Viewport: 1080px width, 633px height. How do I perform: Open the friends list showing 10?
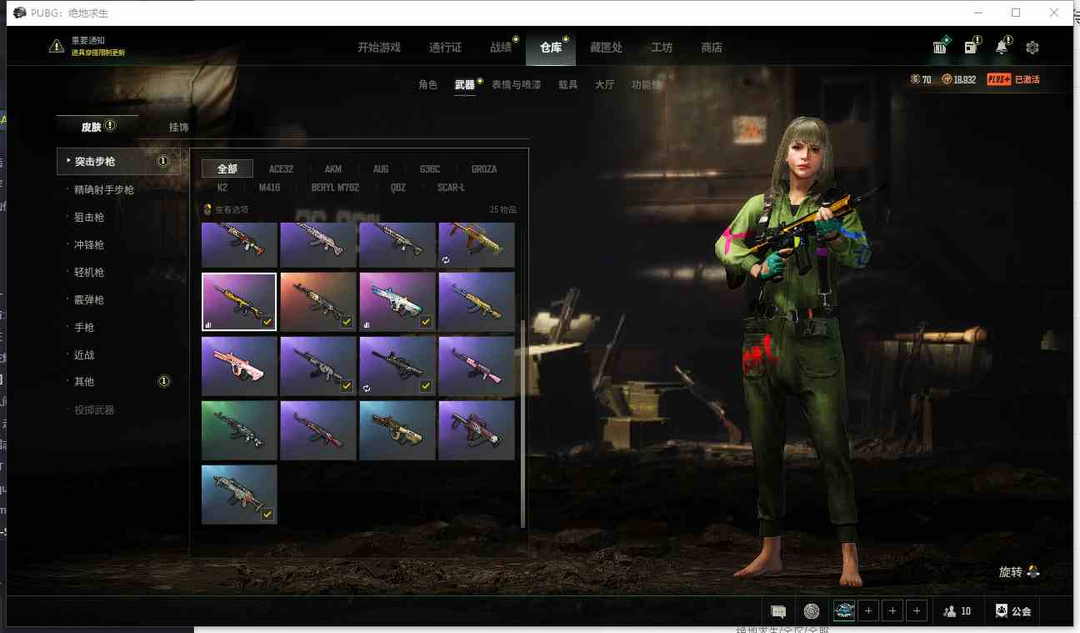point(957,611)
